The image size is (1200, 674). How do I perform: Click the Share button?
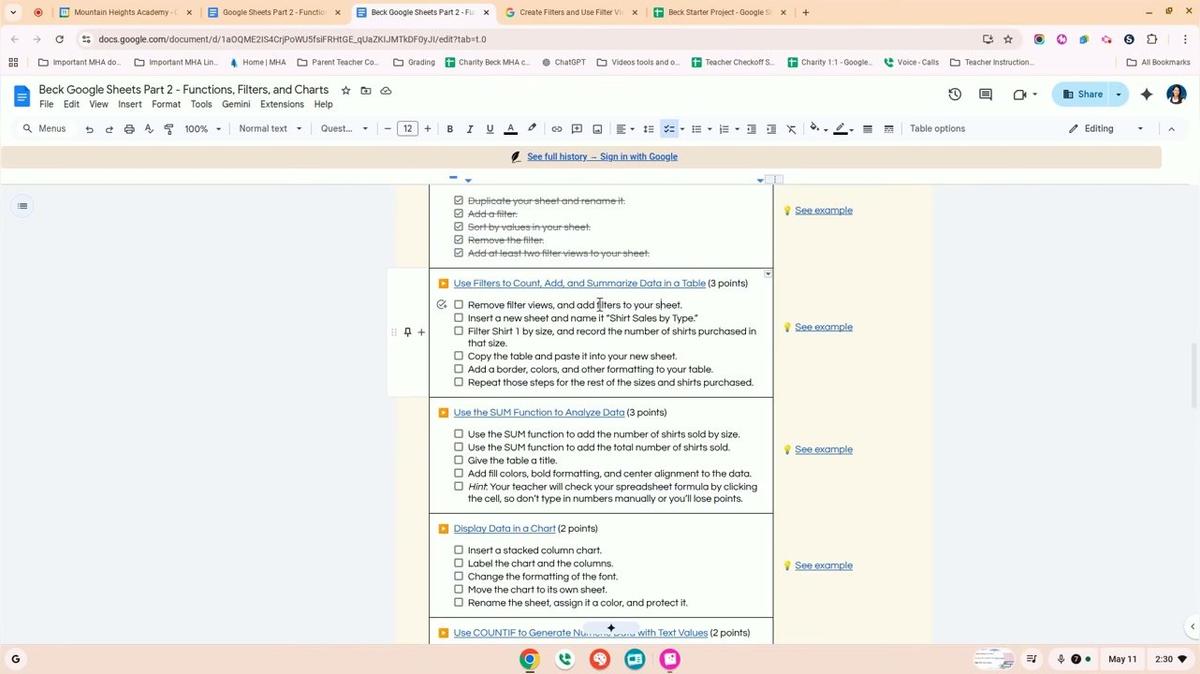(x=1082, y=94)
